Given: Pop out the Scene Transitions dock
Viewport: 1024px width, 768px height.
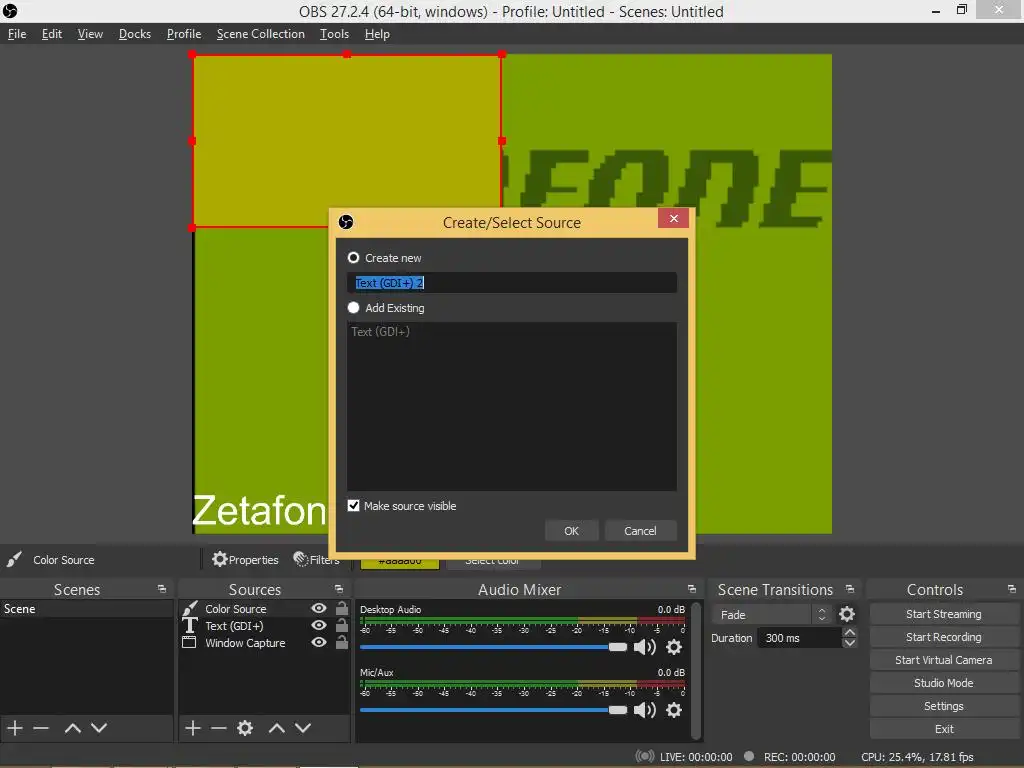Looking at the screenshot, I should tap(850, 589).
